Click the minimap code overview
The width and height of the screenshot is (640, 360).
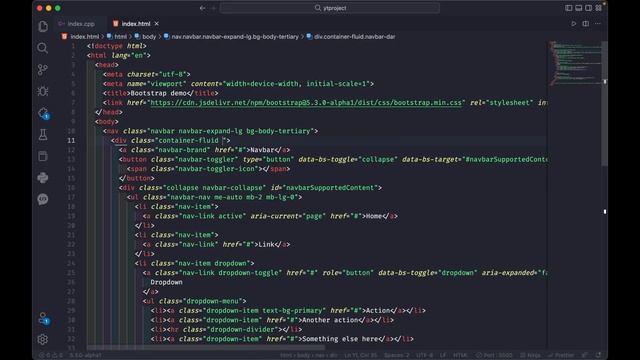[575, 62]
